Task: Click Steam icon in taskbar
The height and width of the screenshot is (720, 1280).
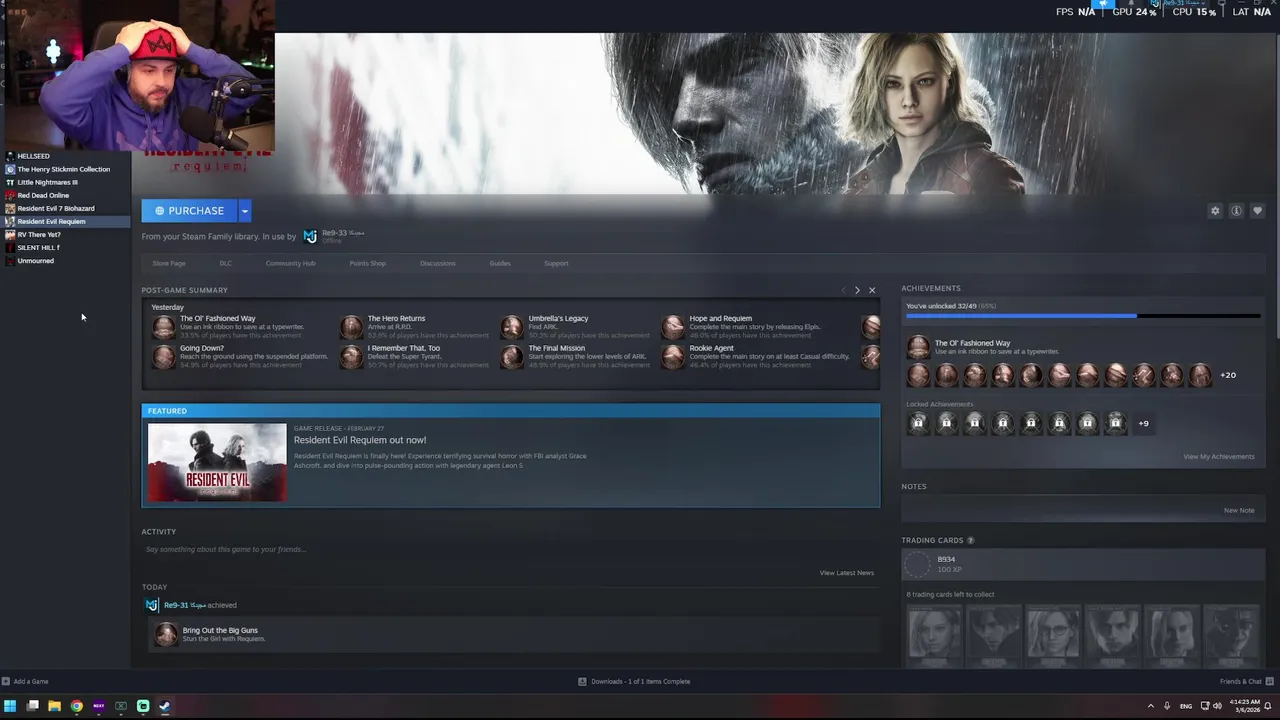Action: pos(165,706)
